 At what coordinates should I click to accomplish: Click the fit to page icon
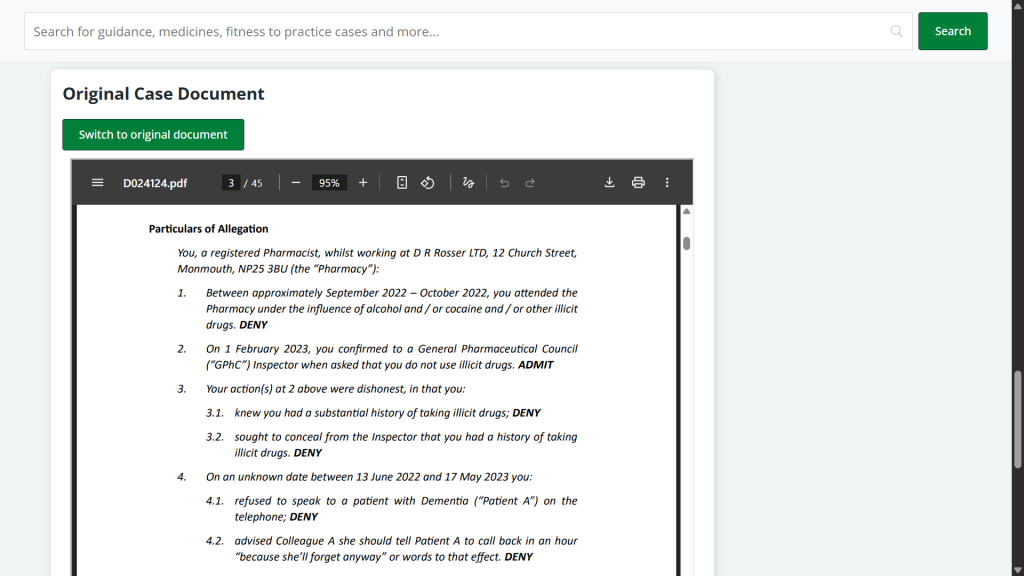click(402, 183)
